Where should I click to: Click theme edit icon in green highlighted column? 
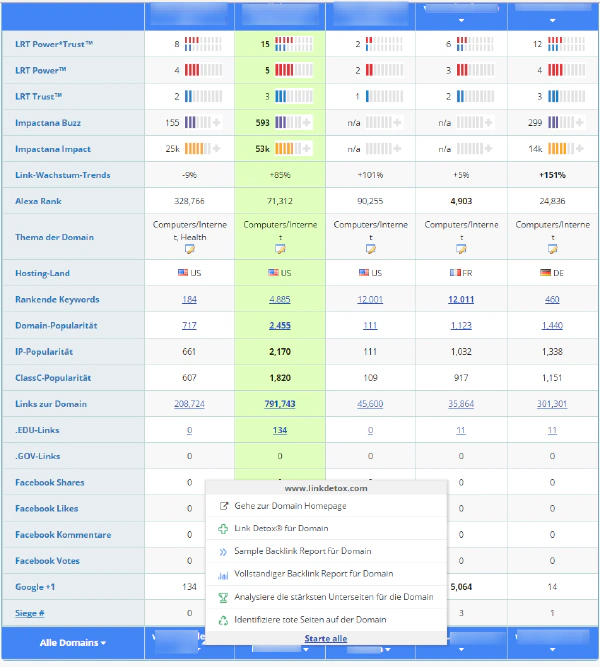coord(280,249)
